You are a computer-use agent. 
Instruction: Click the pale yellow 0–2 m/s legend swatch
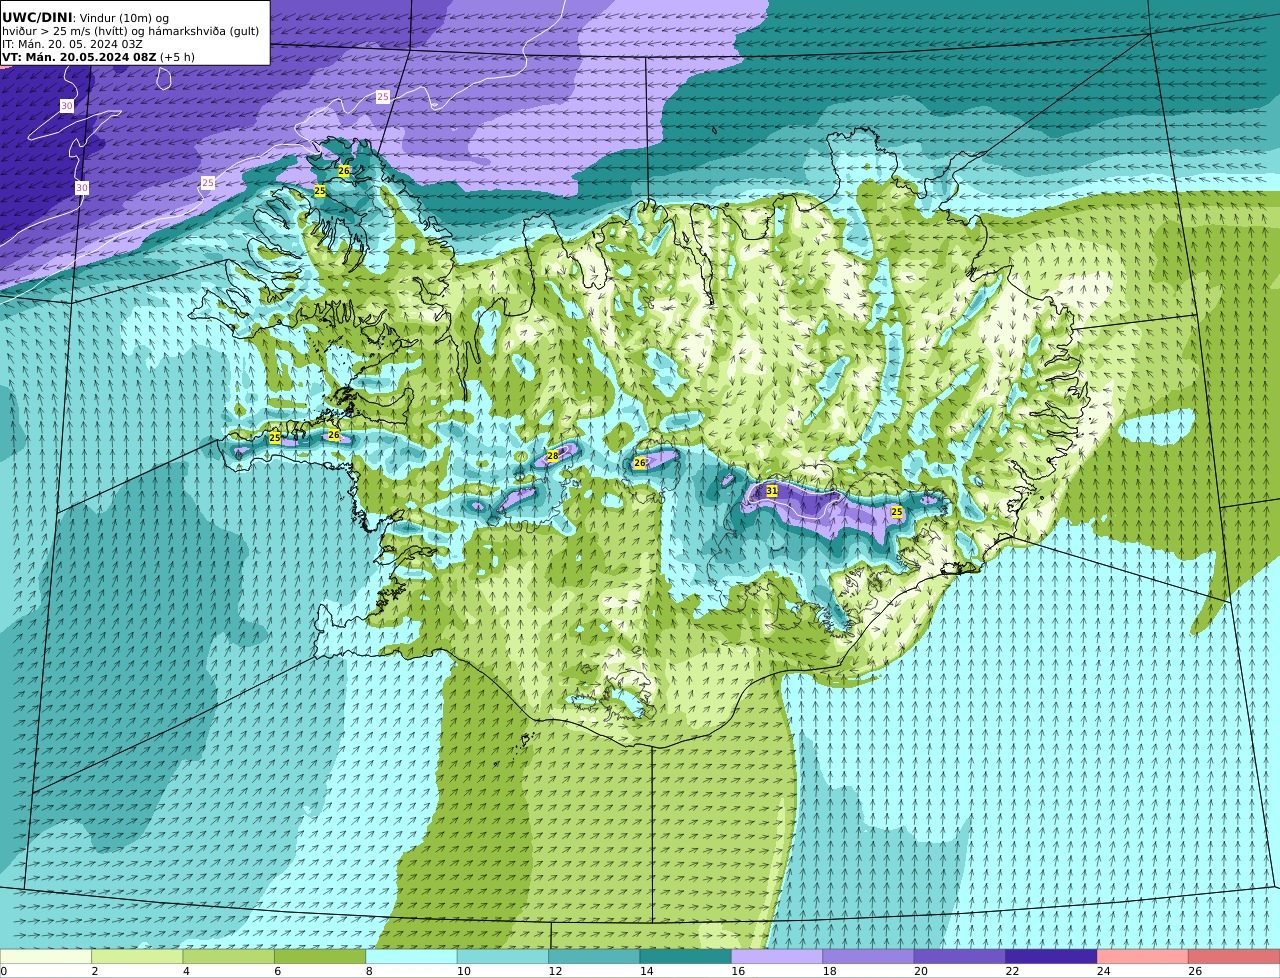46,956
